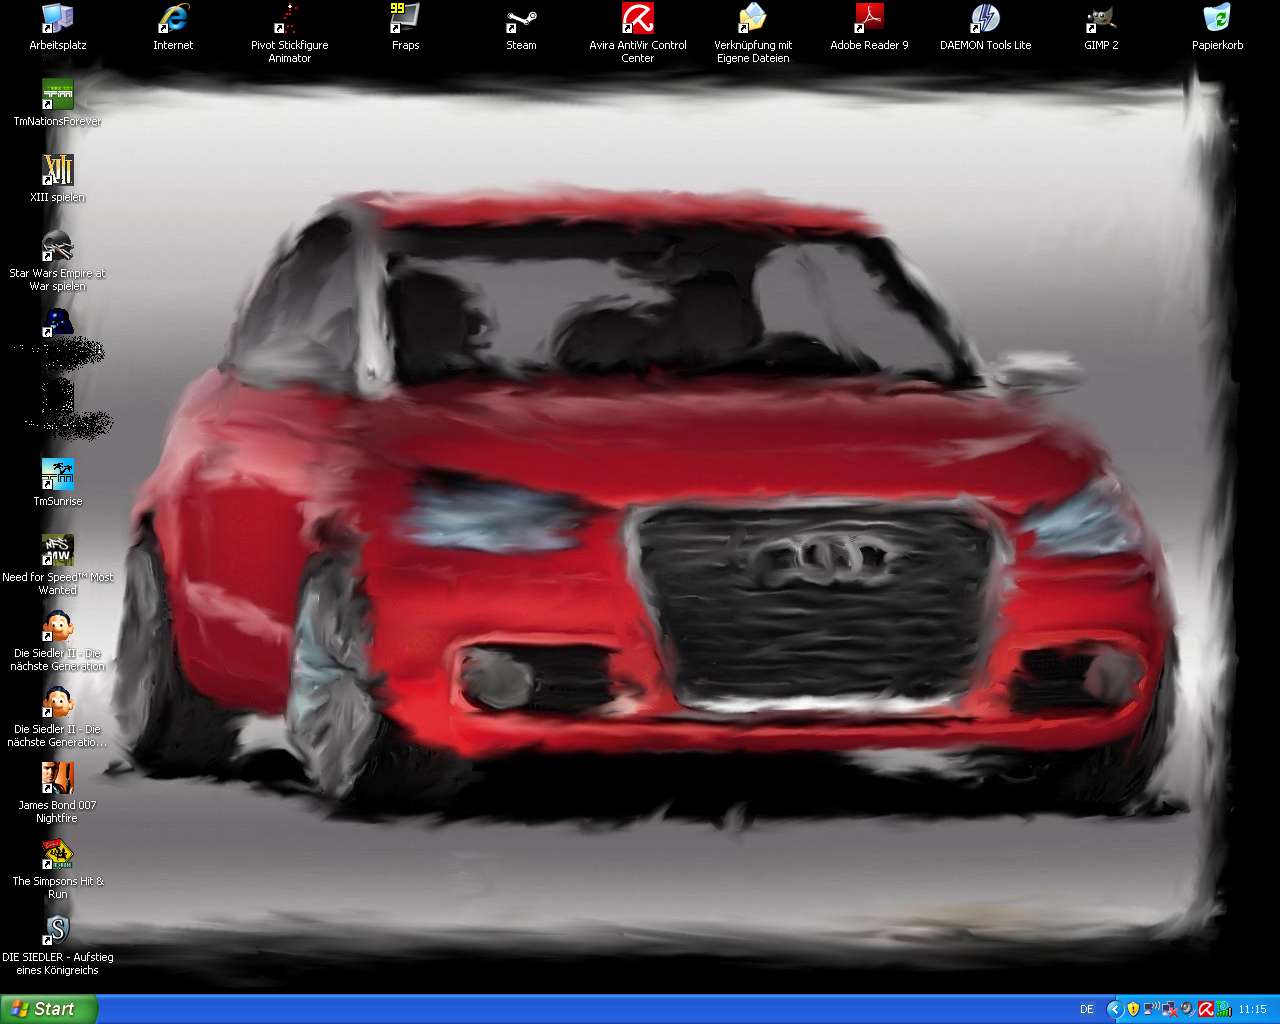Click the yellow security shield tray icon
The image size is (1280, 1024).
[x=1133, y=1010]
